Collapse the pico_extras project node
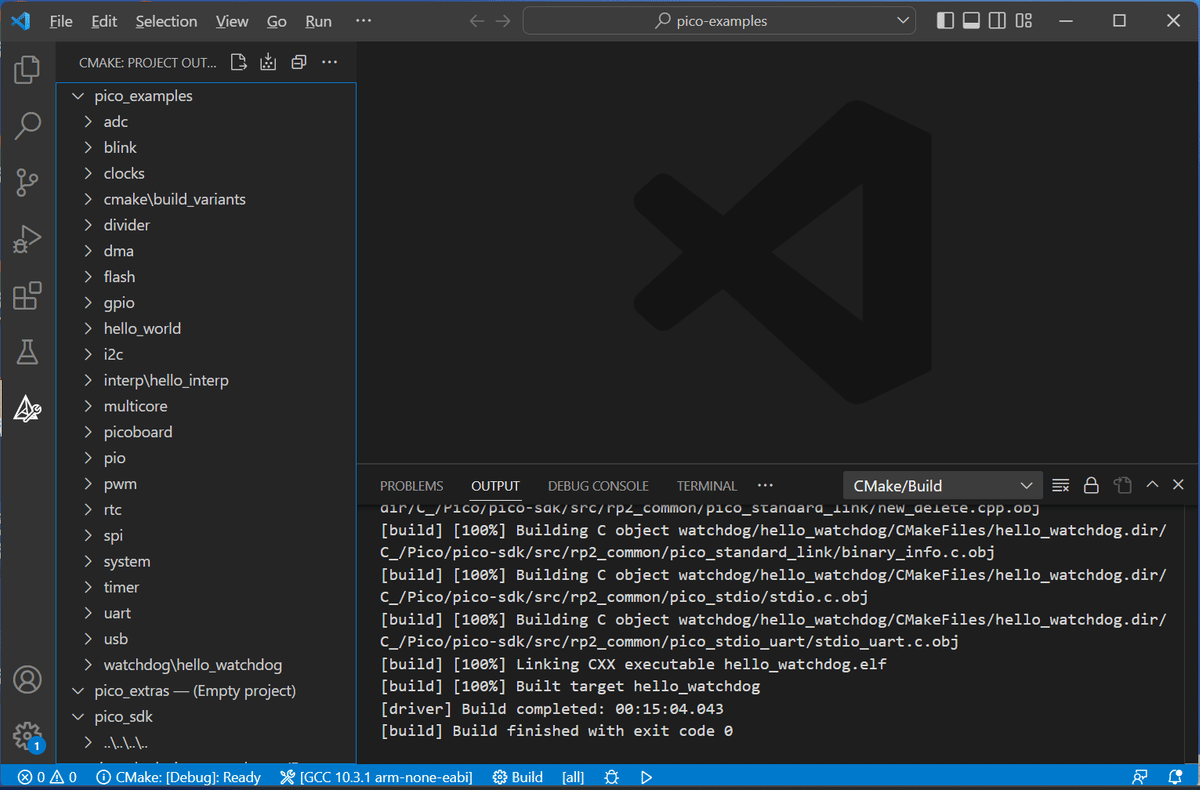 [77, 691]
